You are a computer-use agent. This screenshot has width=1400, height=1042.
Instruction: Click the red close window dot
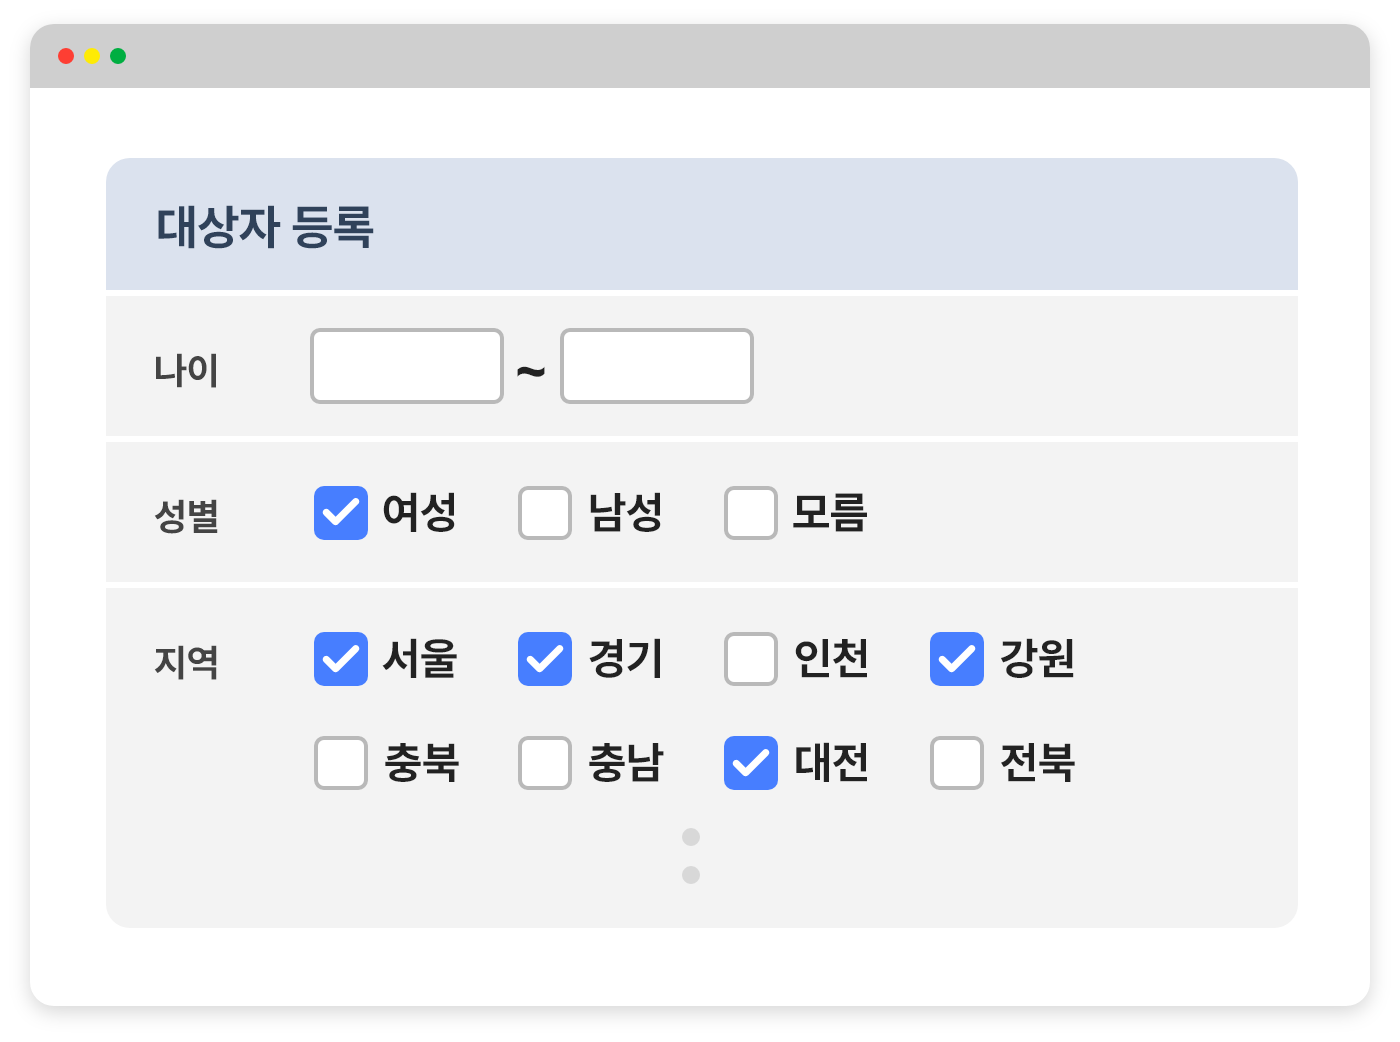coord(66,56)
